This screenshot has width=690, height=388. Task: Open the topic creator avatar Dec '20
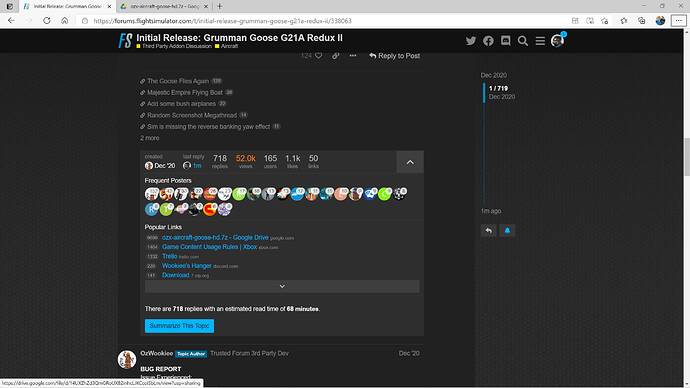149,166
